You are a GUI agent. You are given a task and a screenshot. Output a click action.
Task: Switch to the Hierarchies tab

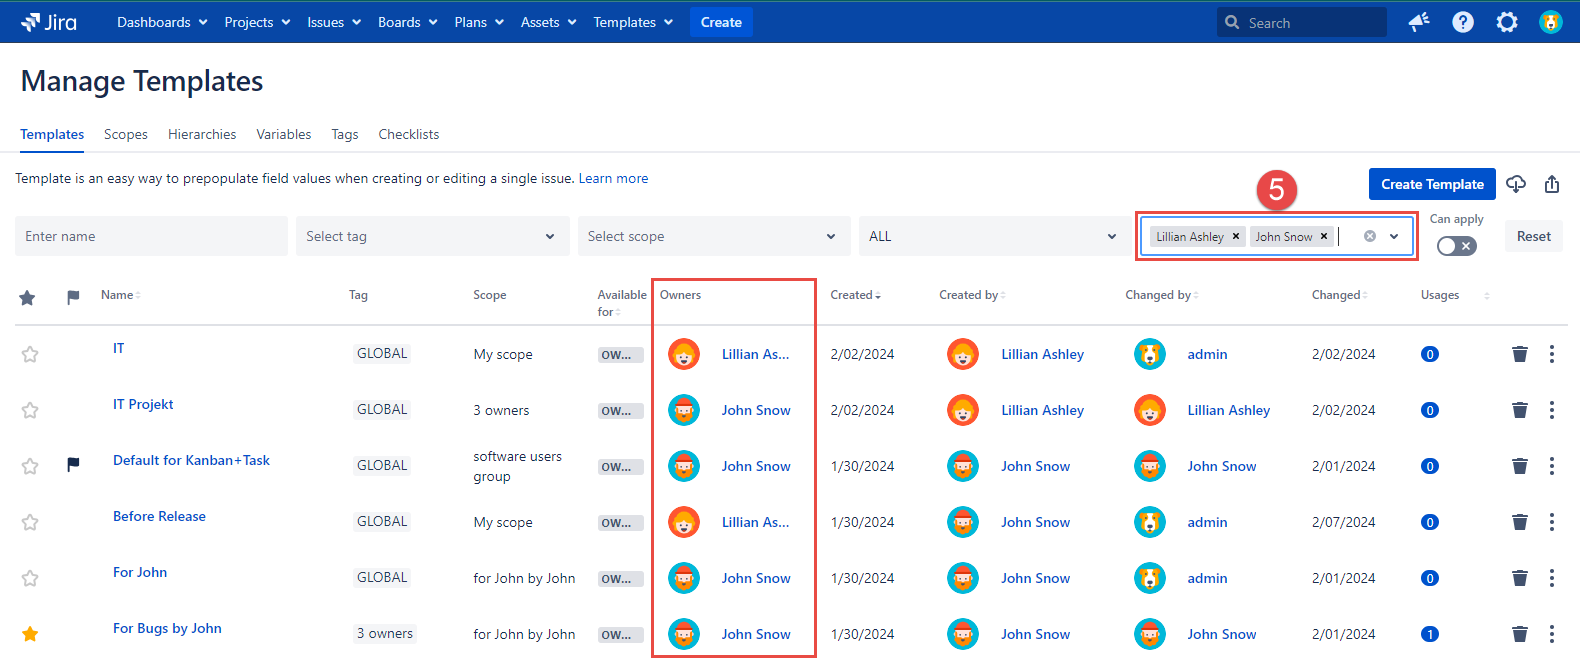click(202, 134)
